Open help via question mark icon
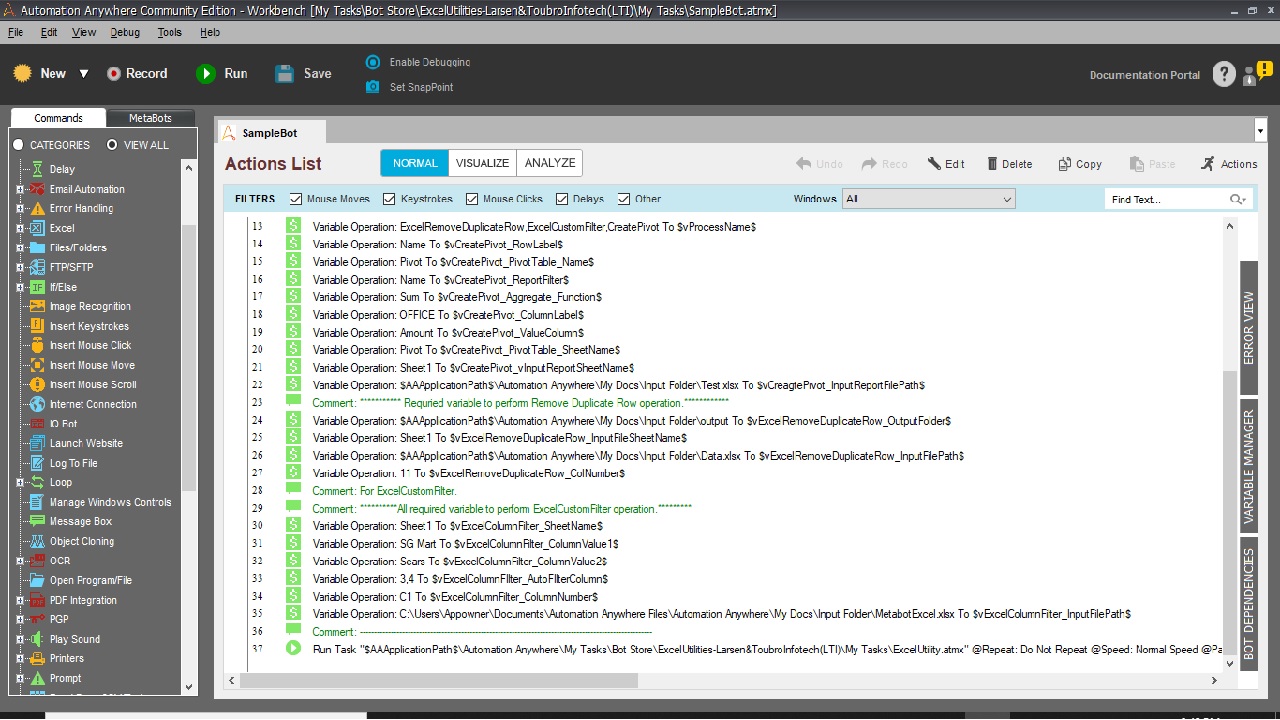This screenshot has height=720, width=1280. pyautogui.click(x=1224, y=74)
